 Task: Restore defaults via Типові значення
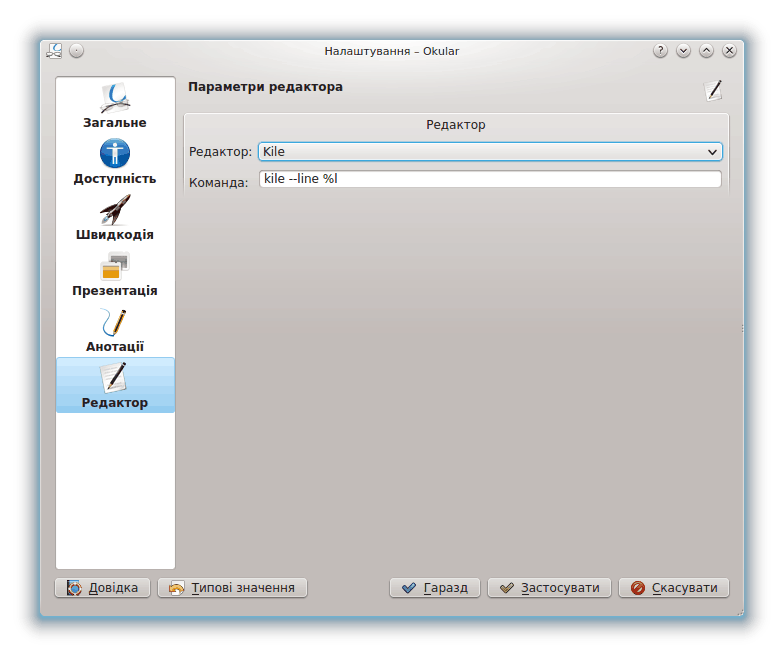tap(232, 588)
